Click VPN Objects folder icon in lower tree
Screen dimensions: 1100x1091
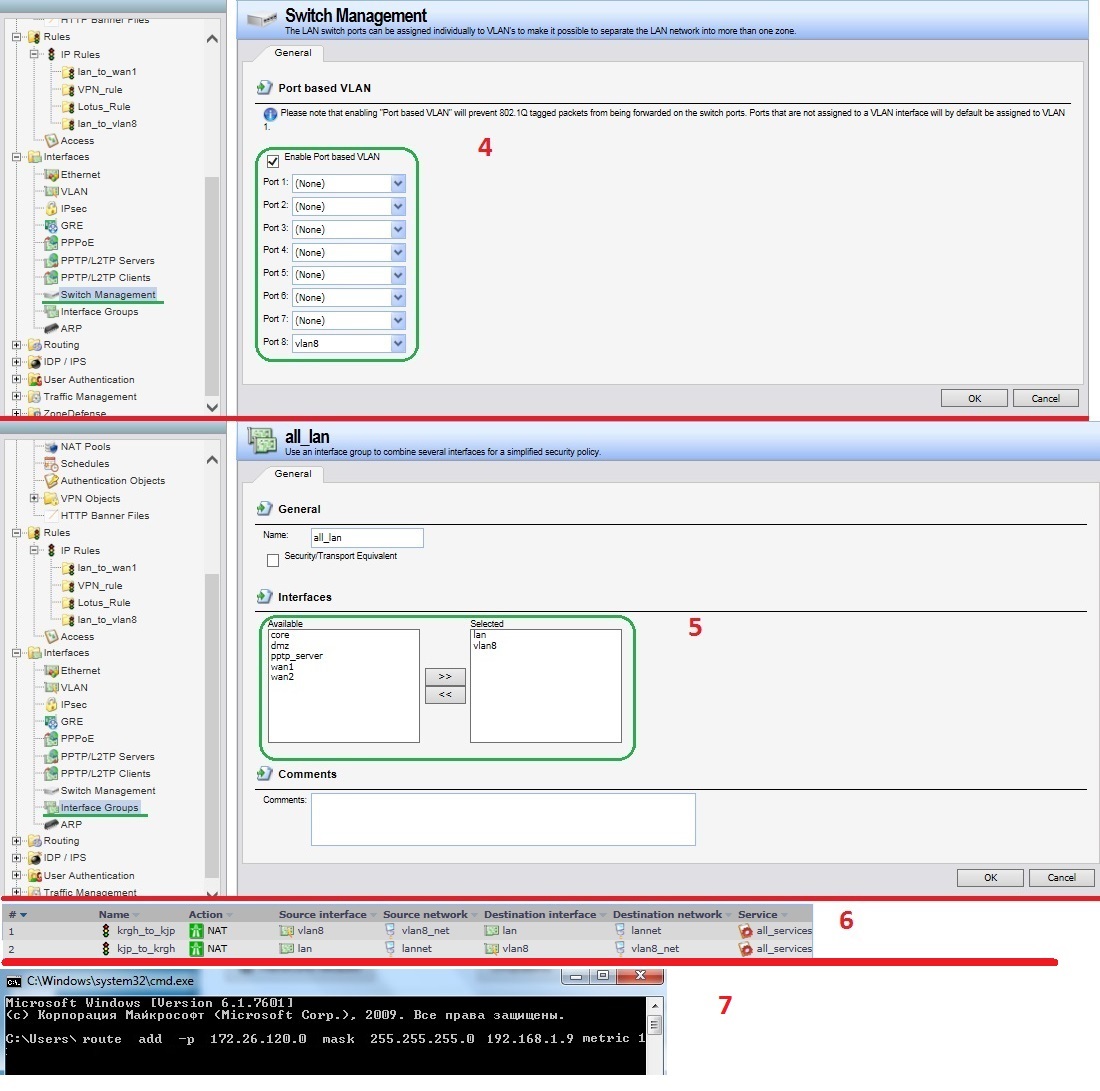[x=51, y=498]
